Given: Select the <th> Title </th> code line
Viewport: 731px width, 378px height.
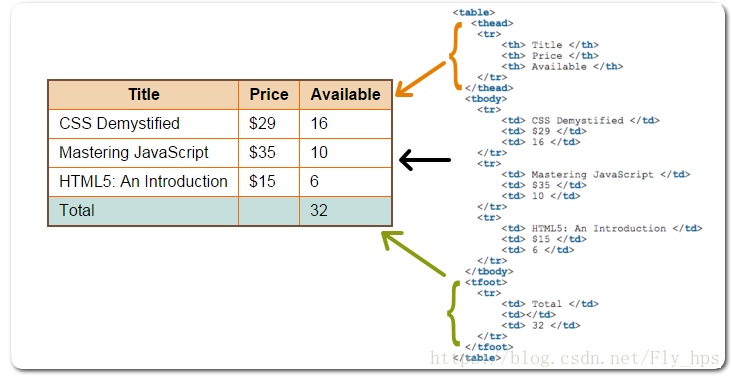Looking at the screenshot, I should click(550, 45).
